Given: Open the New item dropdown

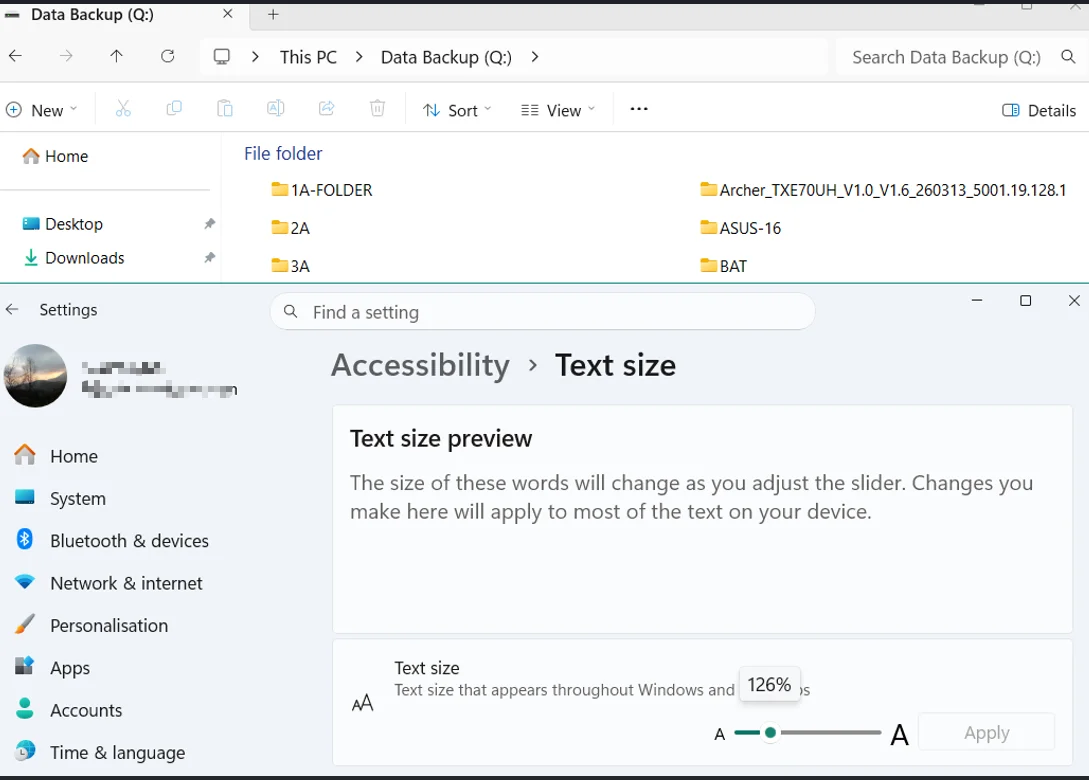Looking at the screenshot, I should pyautogui.click(x=42, y=110).
